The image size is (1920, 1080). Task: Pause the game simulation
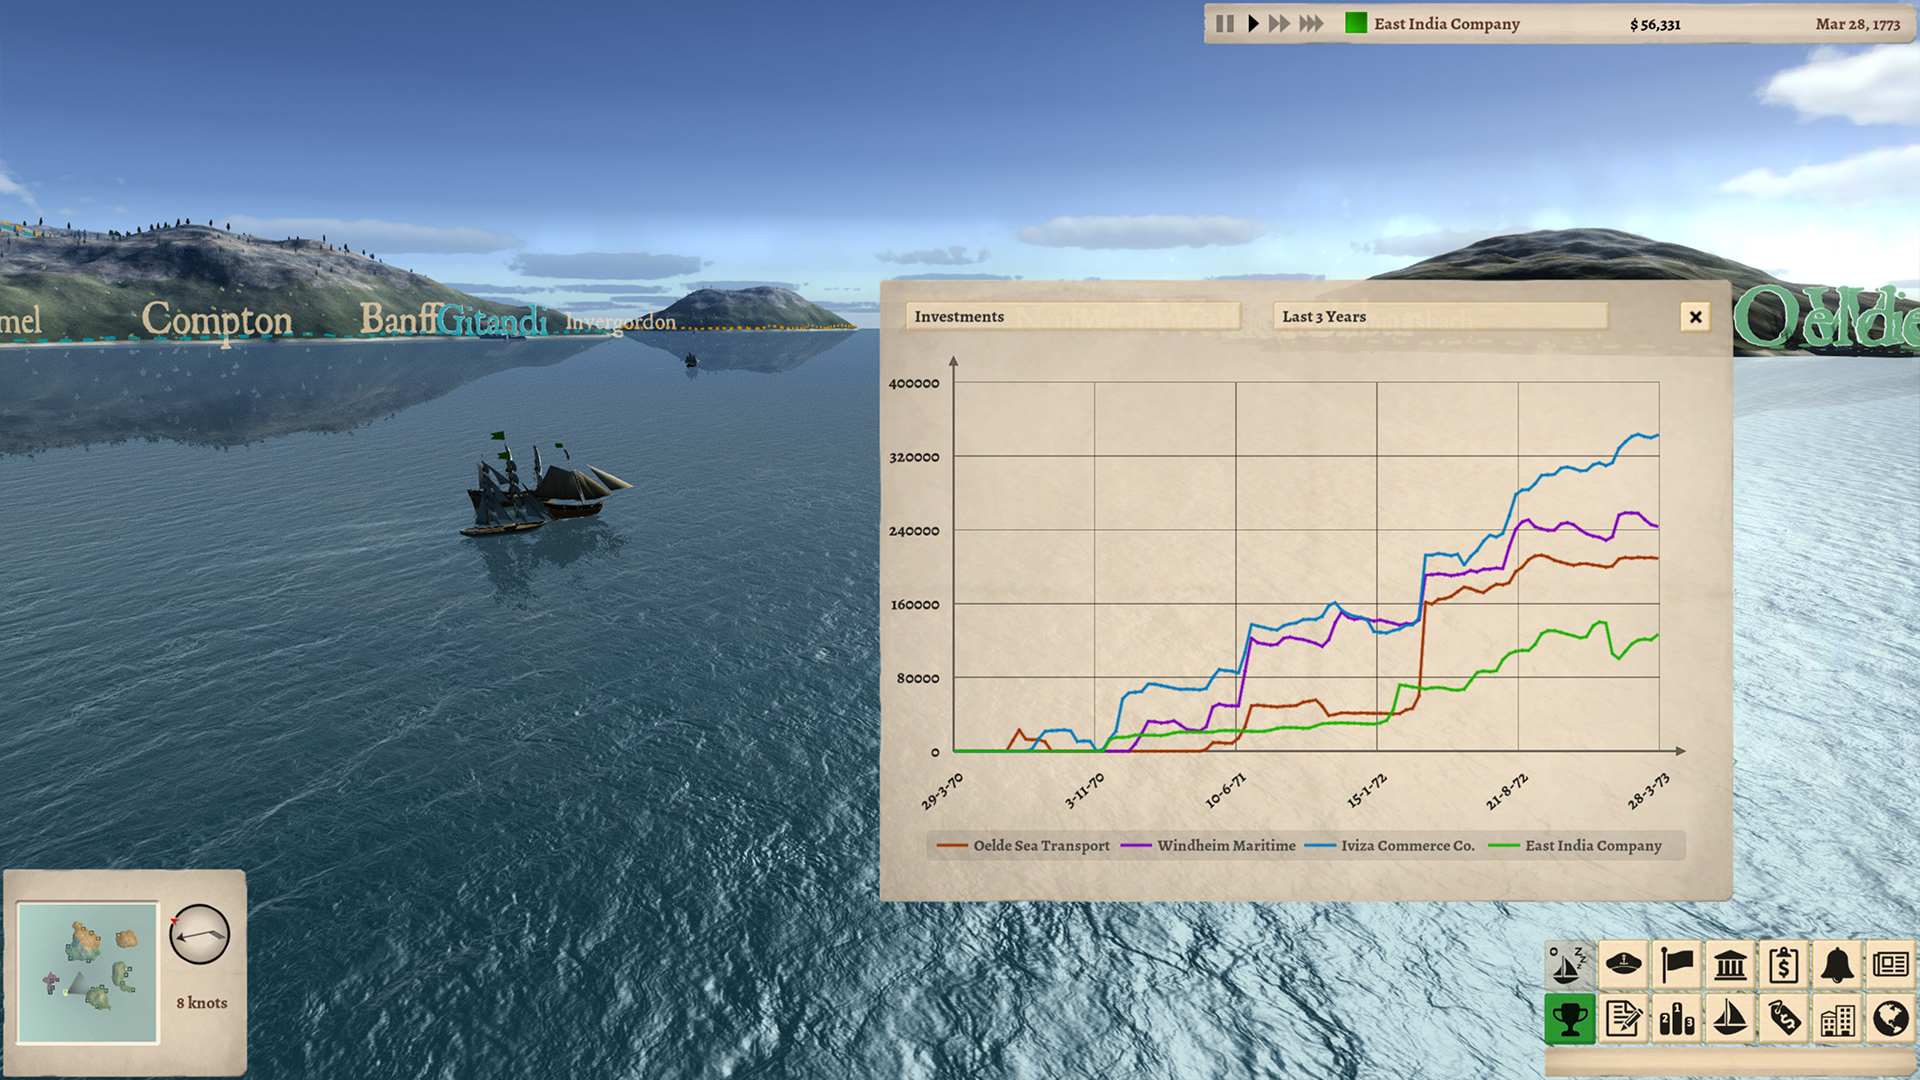[1224, 22]
